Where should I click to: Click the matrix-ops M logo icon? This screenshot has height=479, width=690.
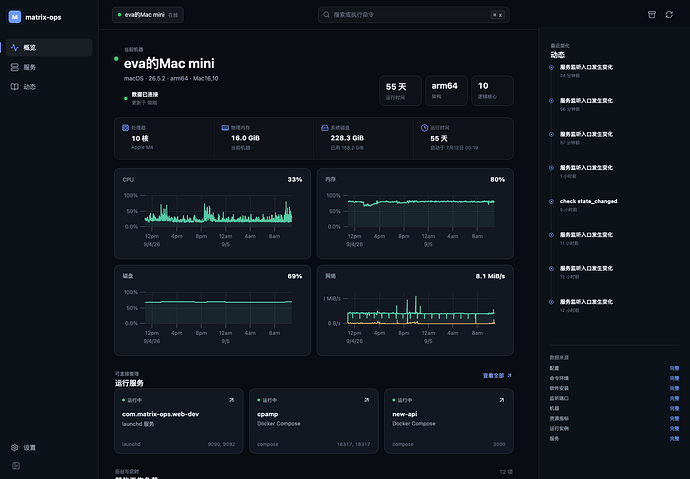15,17
